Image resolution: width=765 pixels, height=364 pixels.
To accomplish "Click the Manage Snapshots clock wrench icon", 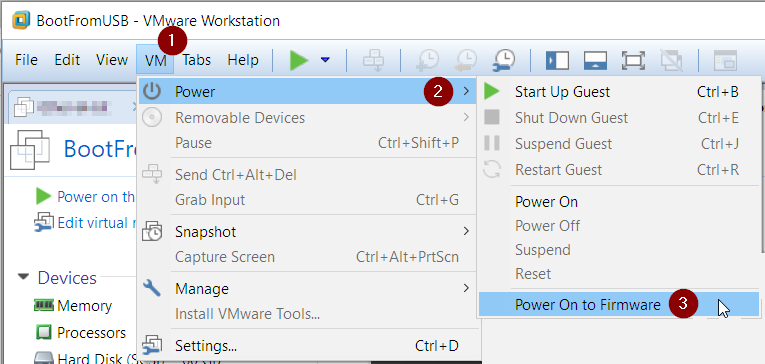I will tap(503, 60).
